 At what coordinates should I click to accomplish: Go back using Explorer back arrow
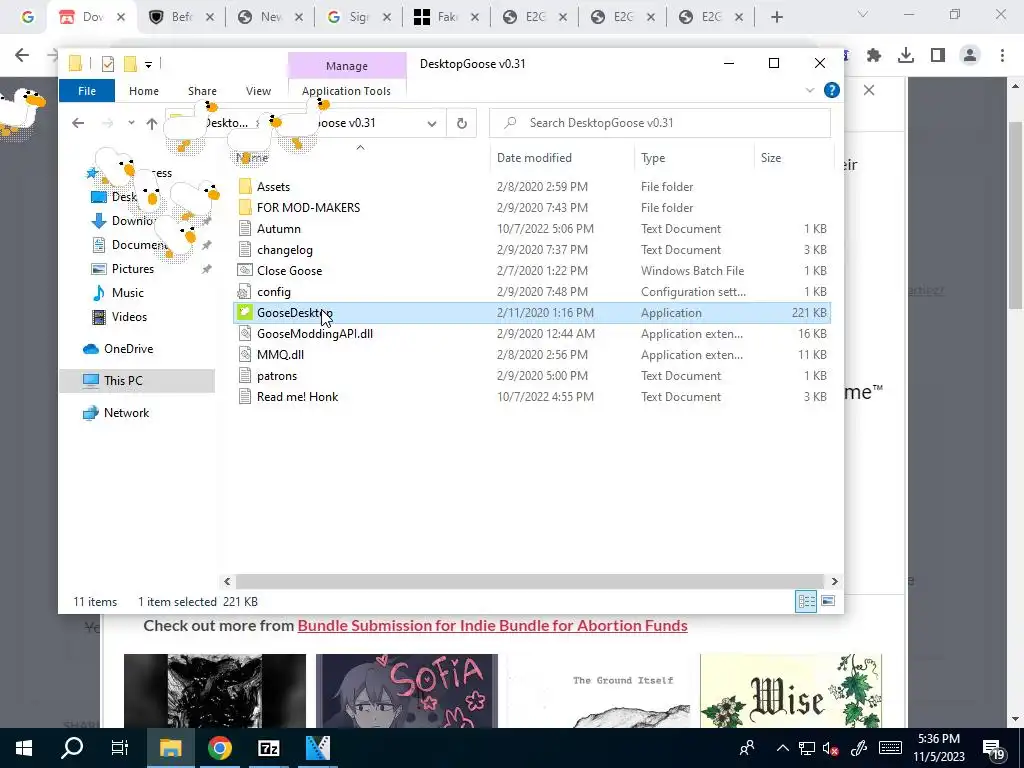tap(78, 123)
